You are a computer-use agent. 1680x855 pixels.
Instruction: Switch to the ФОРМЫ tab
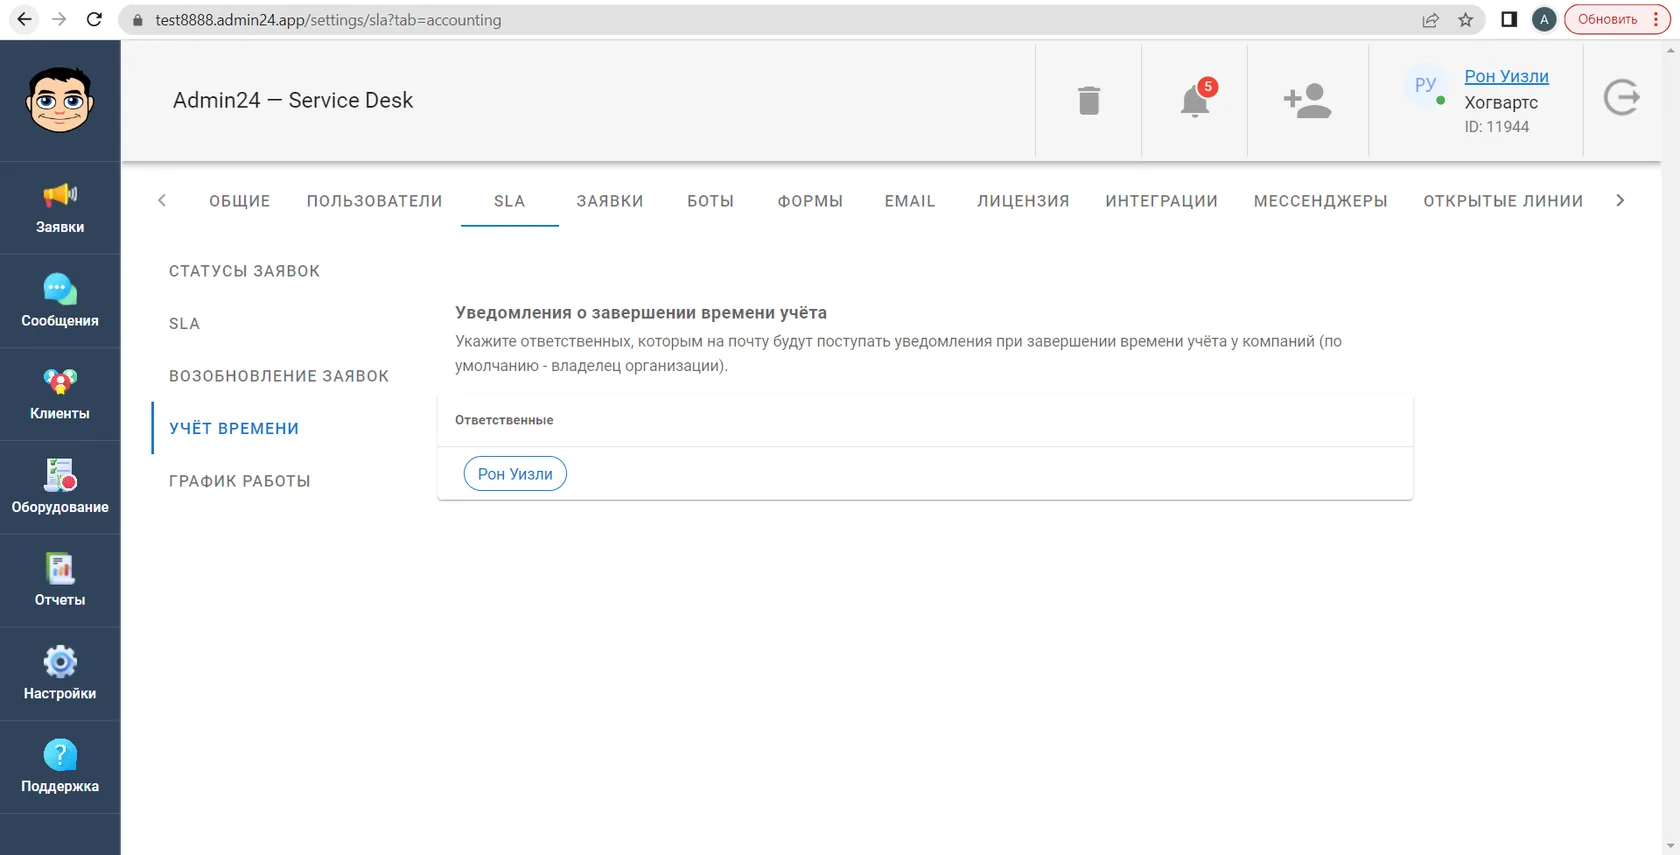coord(811,201)
